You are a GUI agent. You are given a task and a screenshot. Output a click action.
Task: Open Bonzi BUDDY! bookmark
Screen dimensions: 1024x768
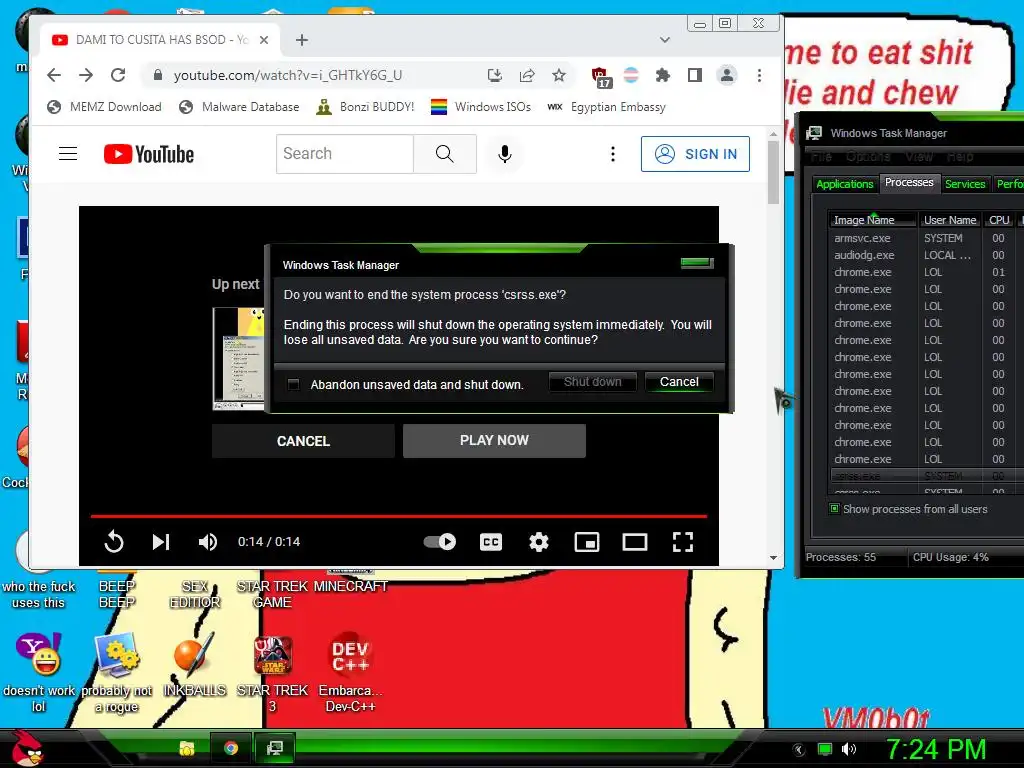[365, 106]
